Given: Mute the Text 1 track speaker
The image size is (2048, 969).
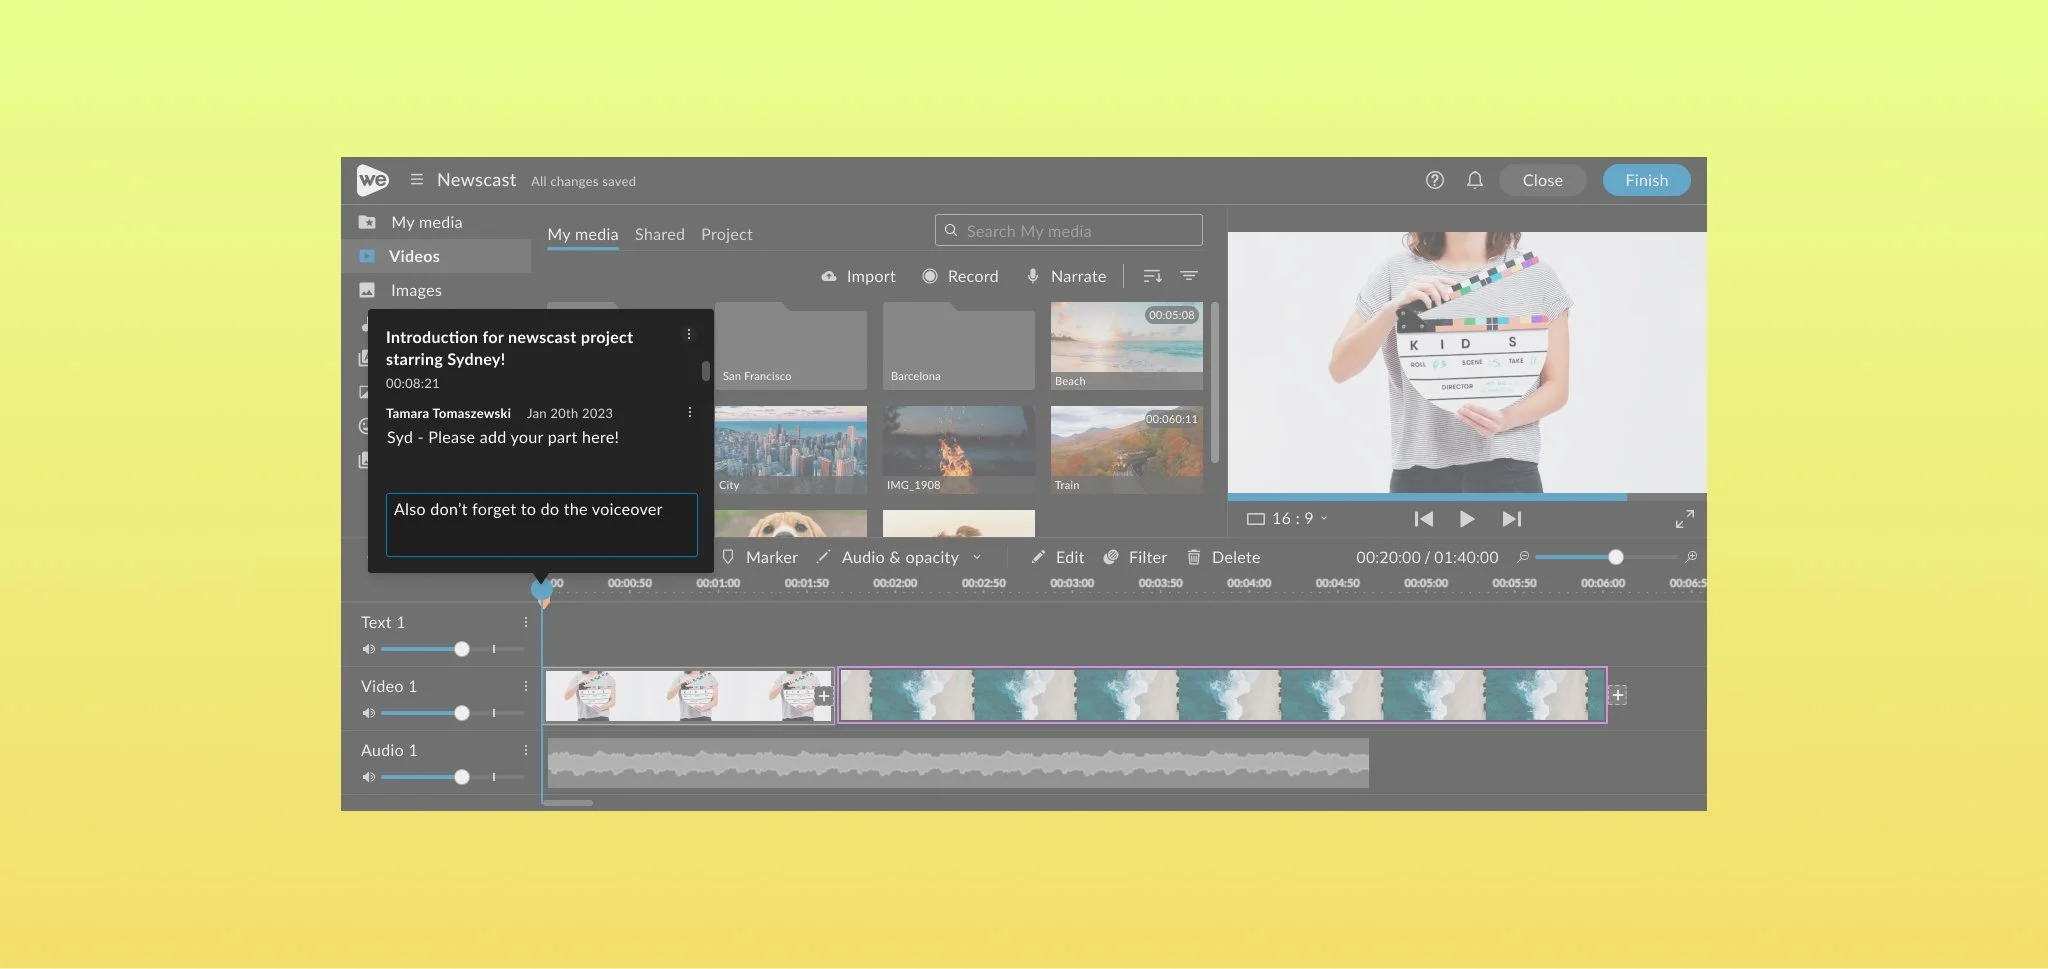Looking at the screenshot, I should [x=368, y=649].
